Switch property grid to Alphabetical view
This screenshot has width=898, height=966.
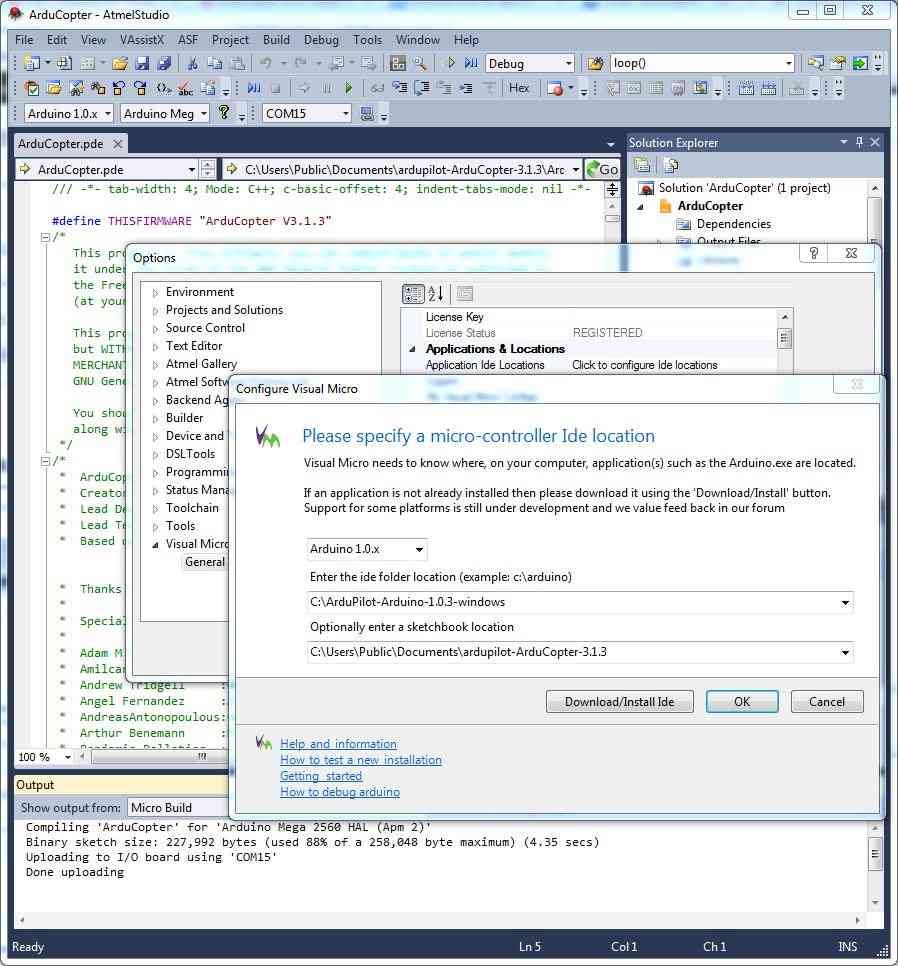(x=436, y=293)
